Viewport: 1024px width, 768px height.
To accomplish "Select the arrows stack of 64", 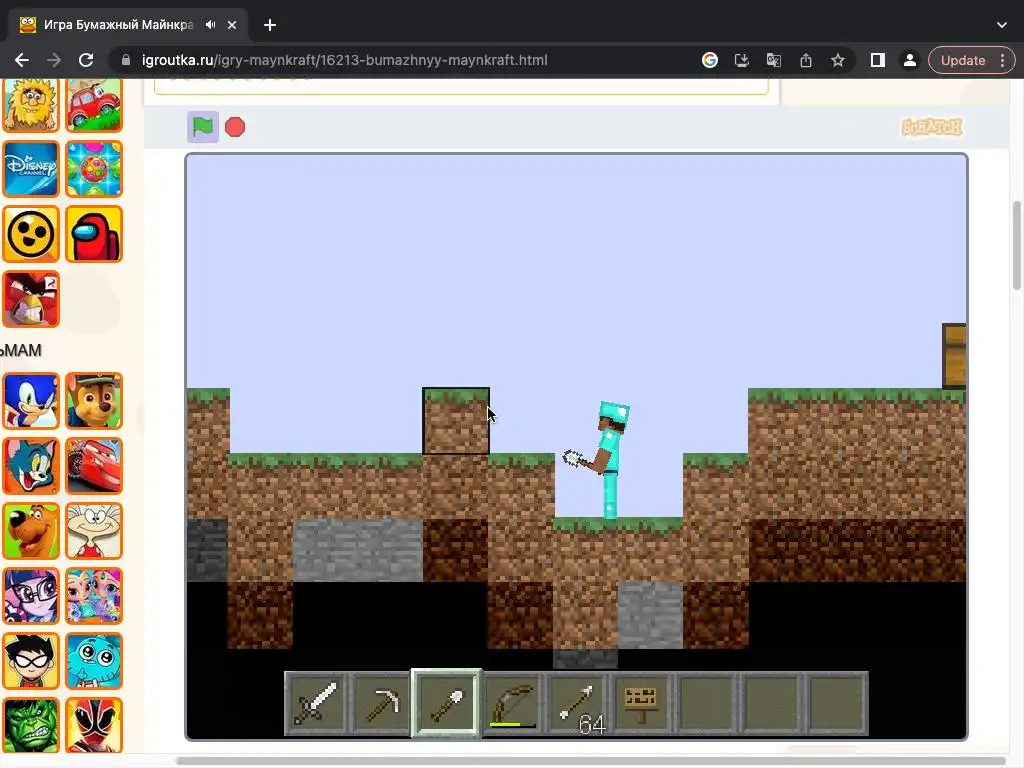I will [577, 703].
